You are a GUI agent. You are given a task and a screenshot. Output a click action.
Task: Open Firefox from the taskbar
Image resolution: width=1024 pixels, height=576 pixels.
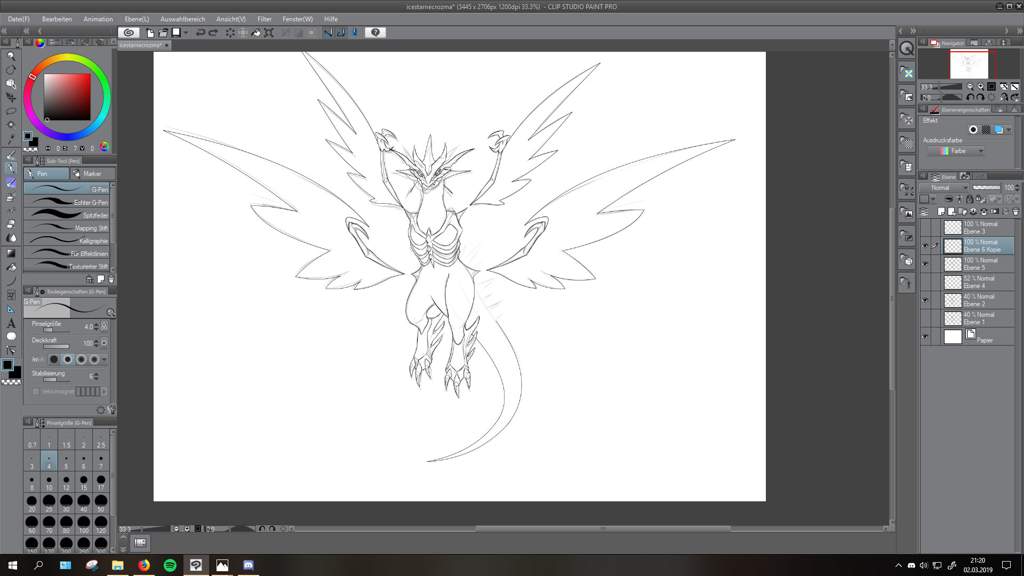pos(144,565)
